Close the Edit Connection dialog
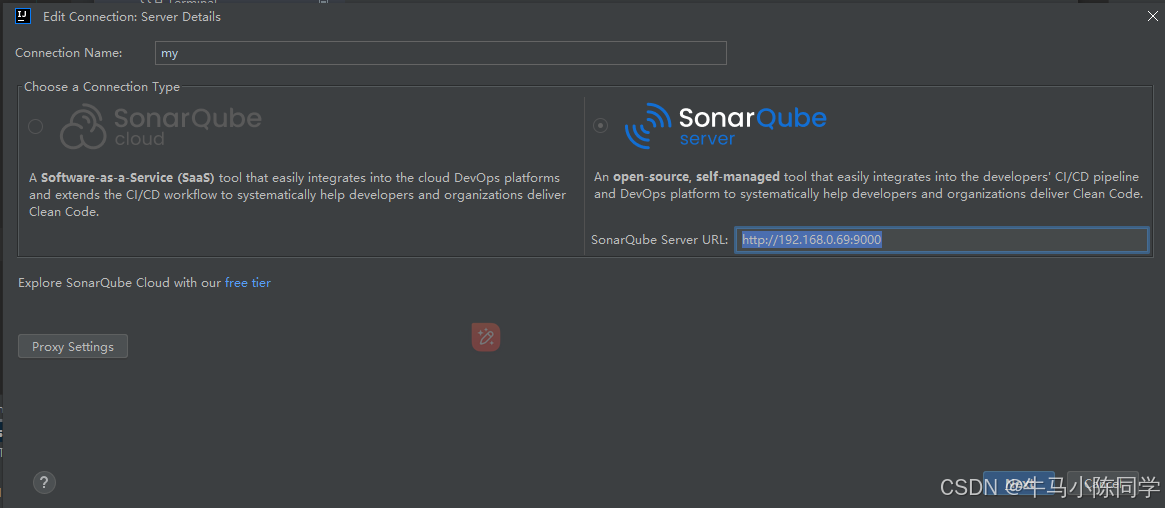Image resolution: width=1165 pixels, height=508 pixels. coord(1152,16)
